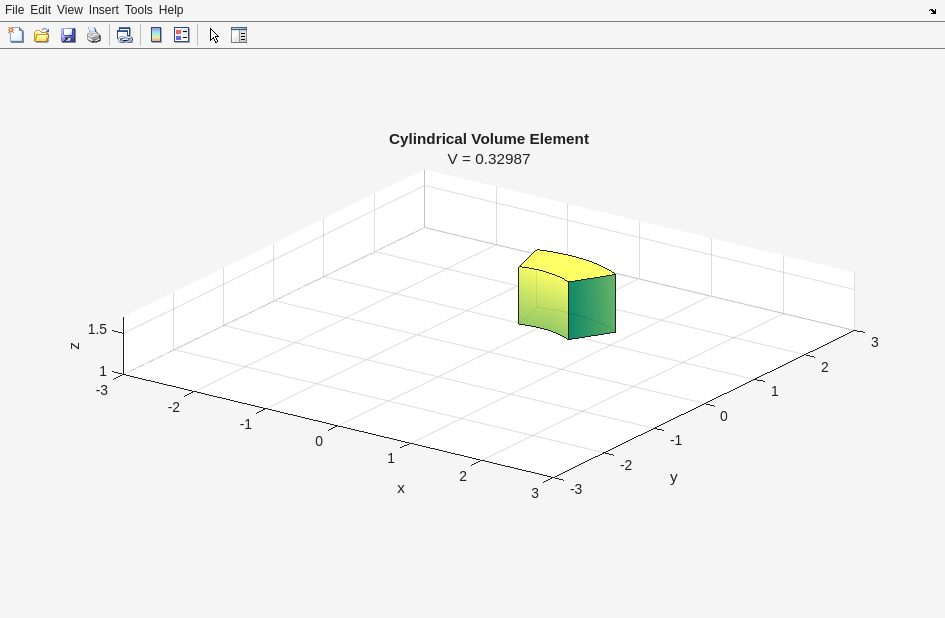Insert a colorbar from the toolbar
This screenshot has width=945, height=618.
point(156,35)
